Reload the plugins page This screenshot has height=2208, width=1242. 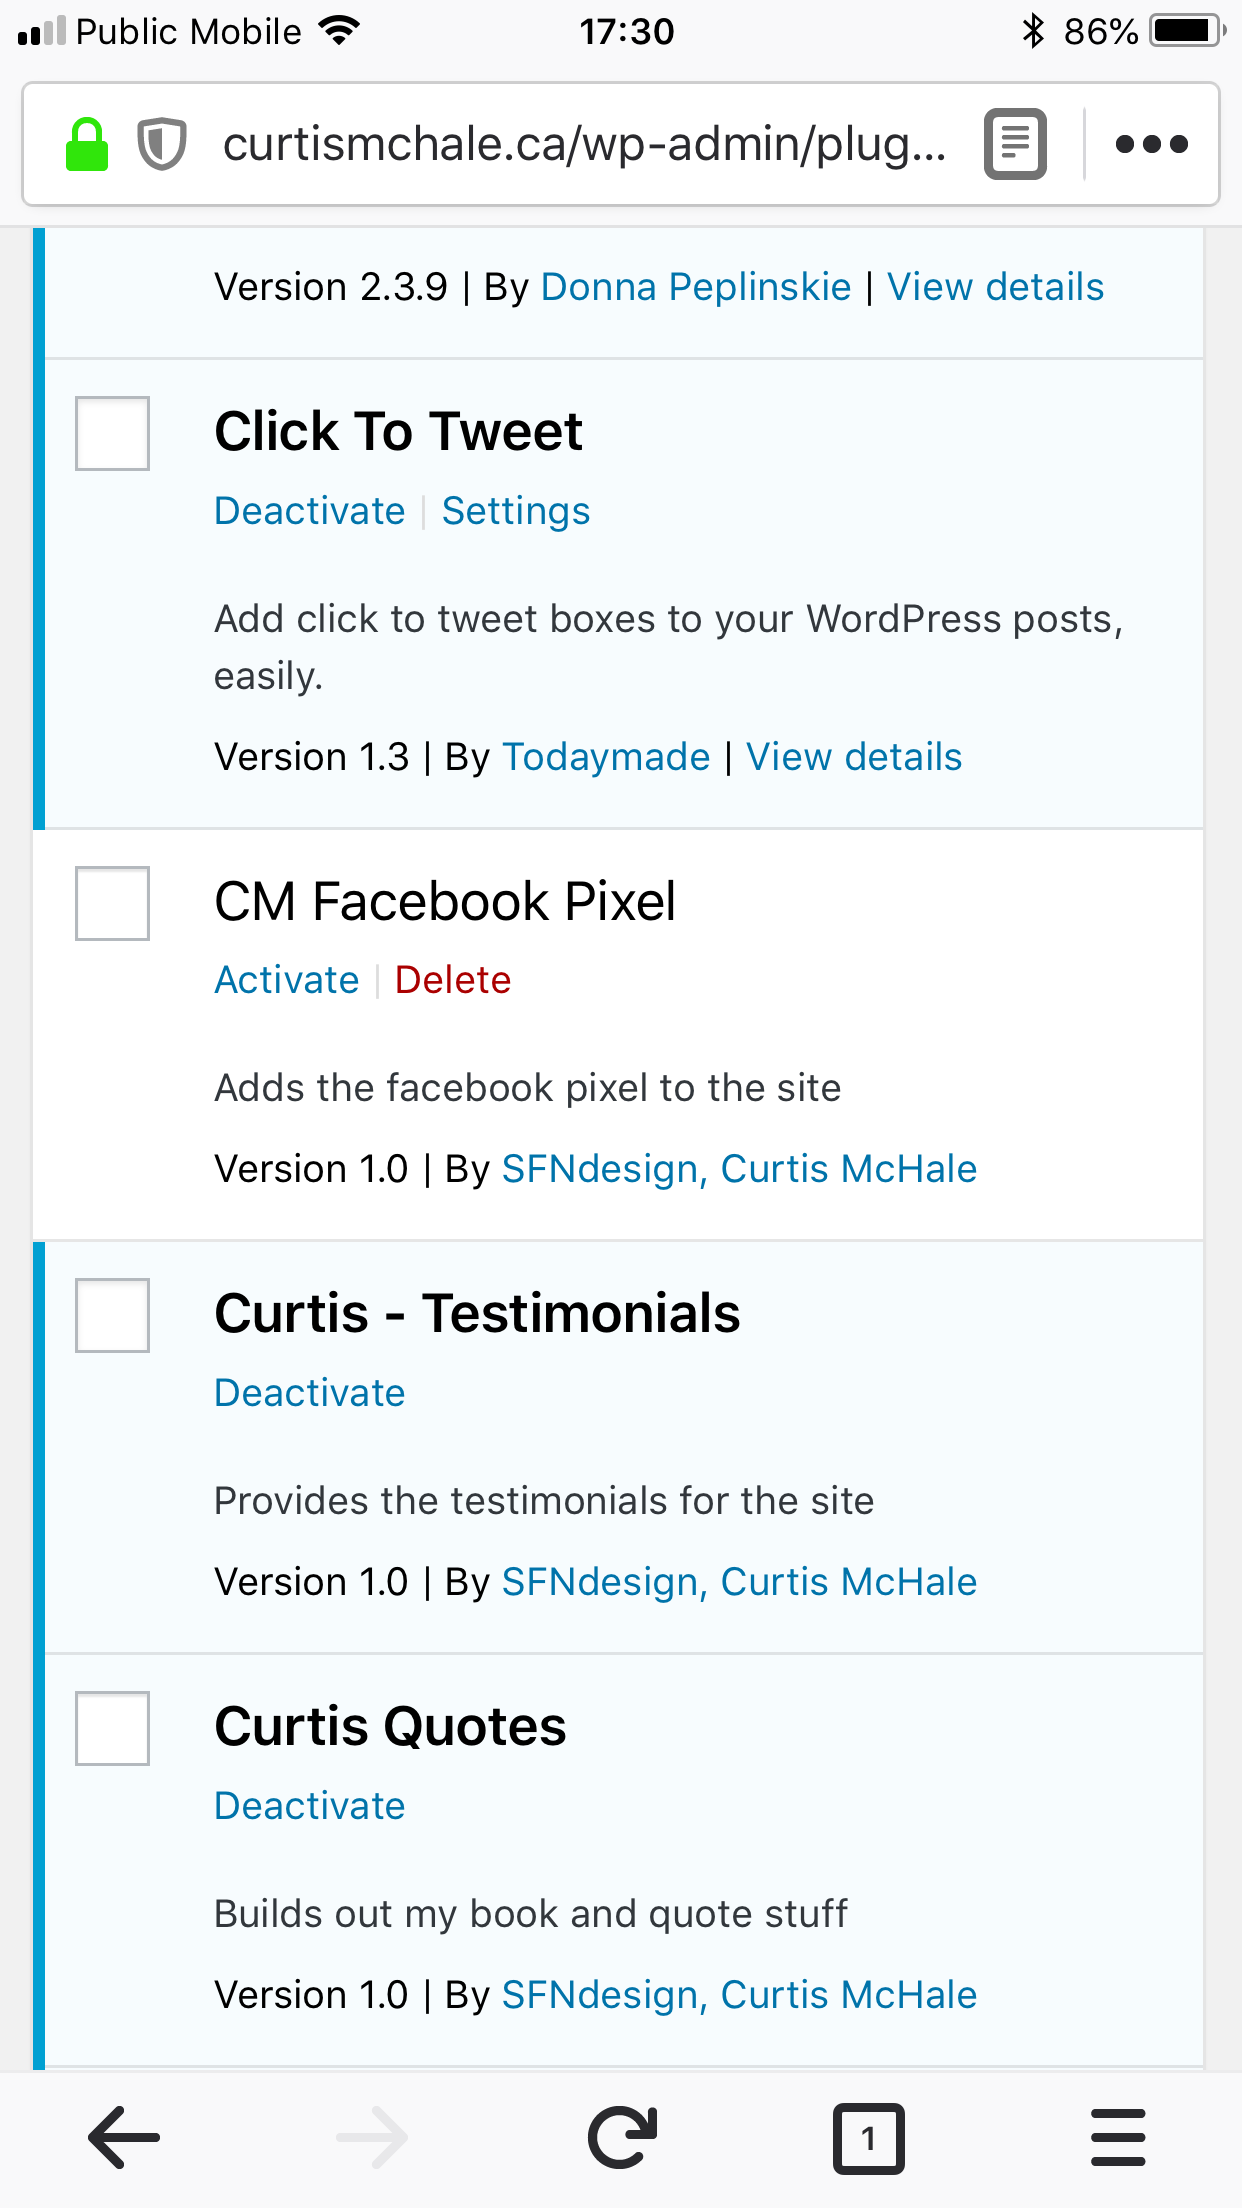(x=622, y=2137)
